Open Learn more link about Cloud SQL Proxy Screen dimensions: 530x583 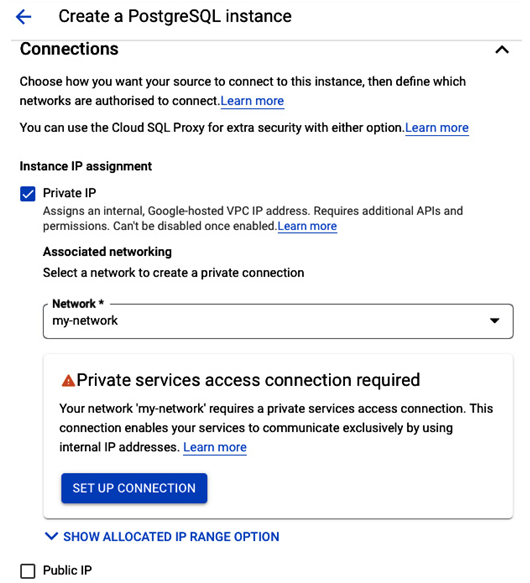point(437,128)
